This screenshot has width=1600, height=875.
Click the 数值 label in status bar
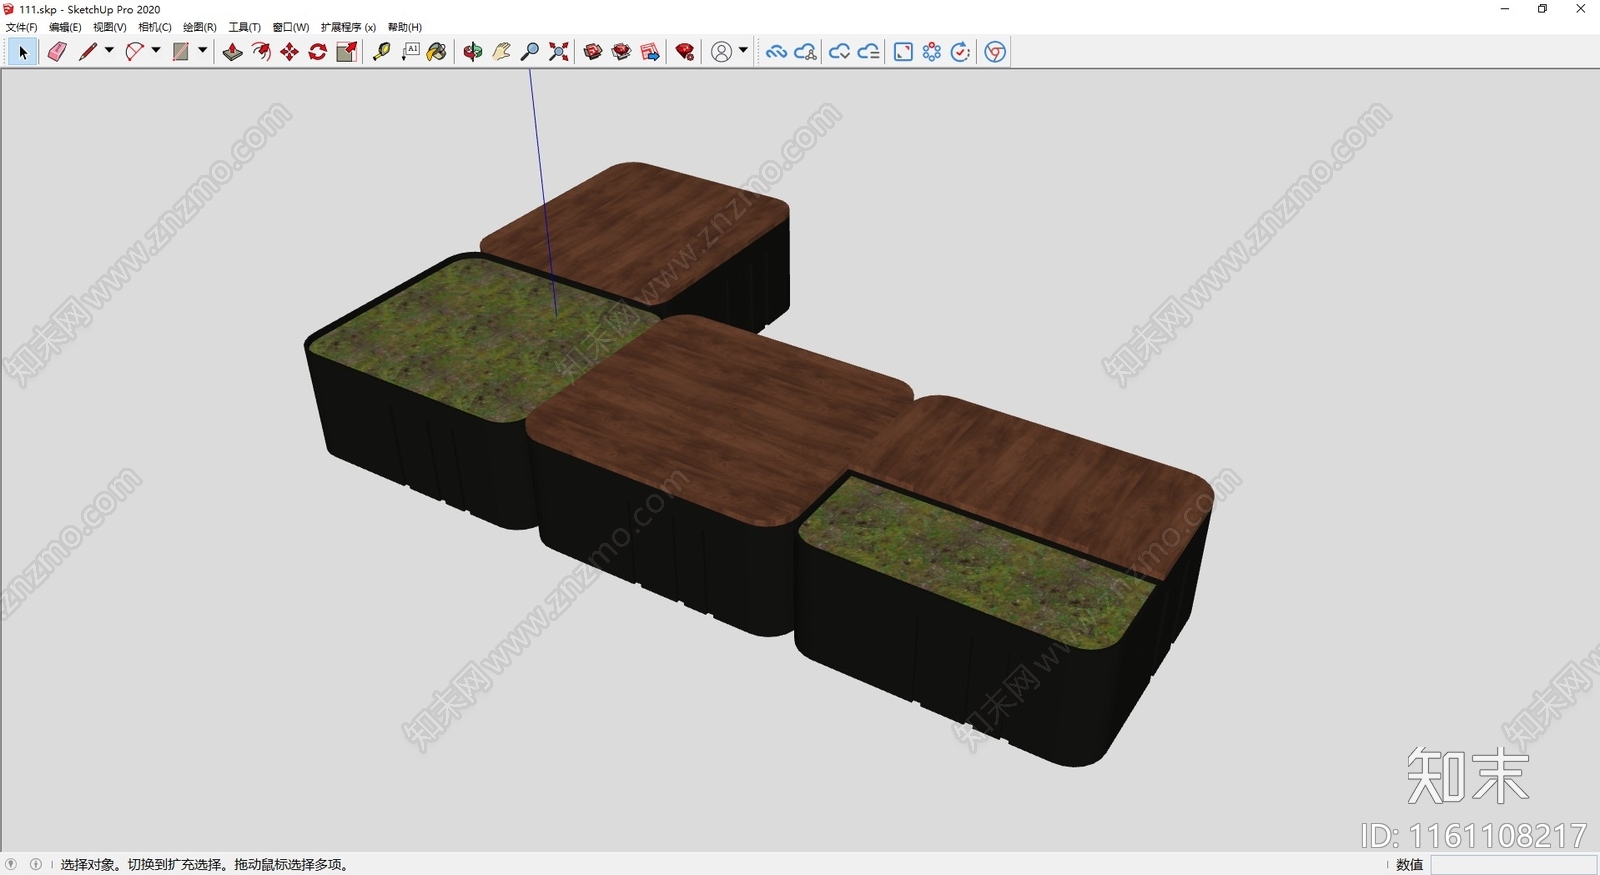click(x=1410, y=864)
